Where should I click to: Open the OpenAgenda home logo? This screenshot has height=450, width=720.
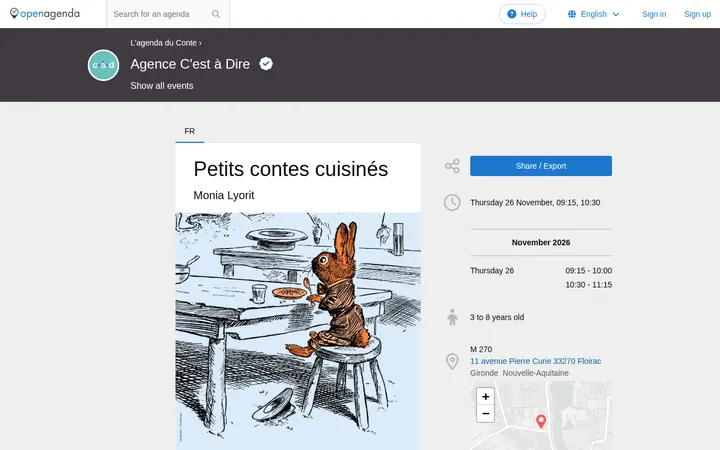(45, 14)
